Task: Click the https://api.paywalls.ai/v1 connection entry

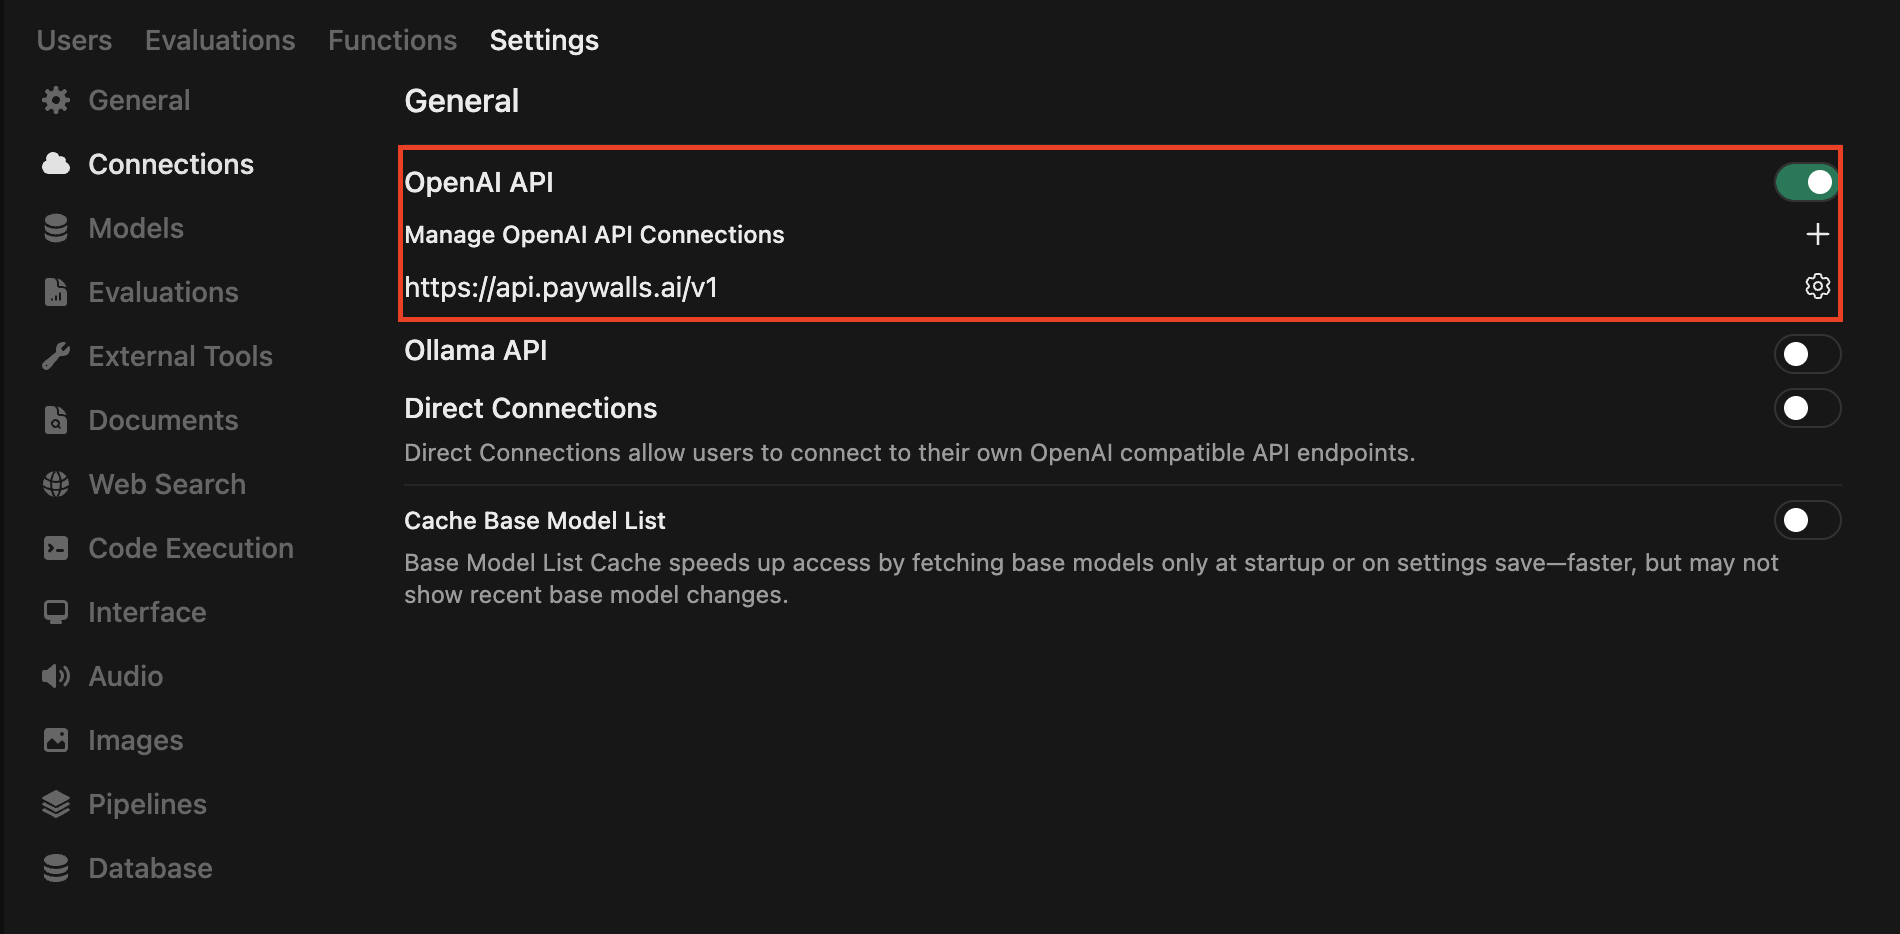Action: point(562,287)
